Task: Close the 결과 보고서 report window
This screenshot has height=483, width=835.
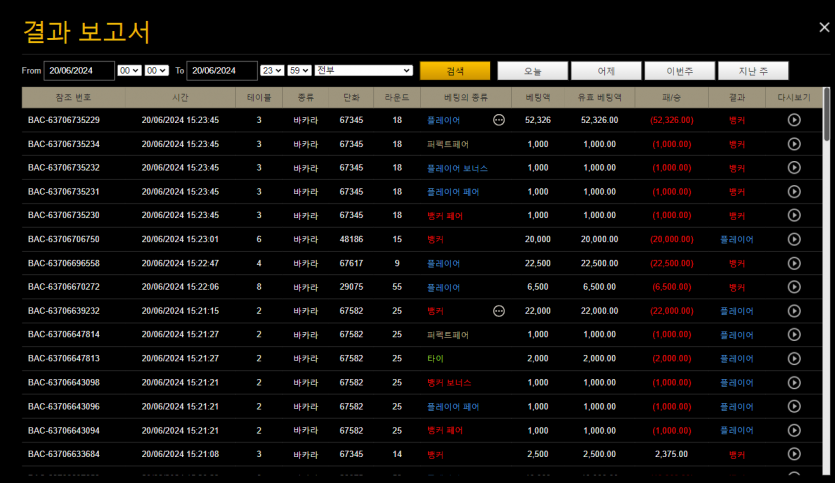Action: coord(824,27)
